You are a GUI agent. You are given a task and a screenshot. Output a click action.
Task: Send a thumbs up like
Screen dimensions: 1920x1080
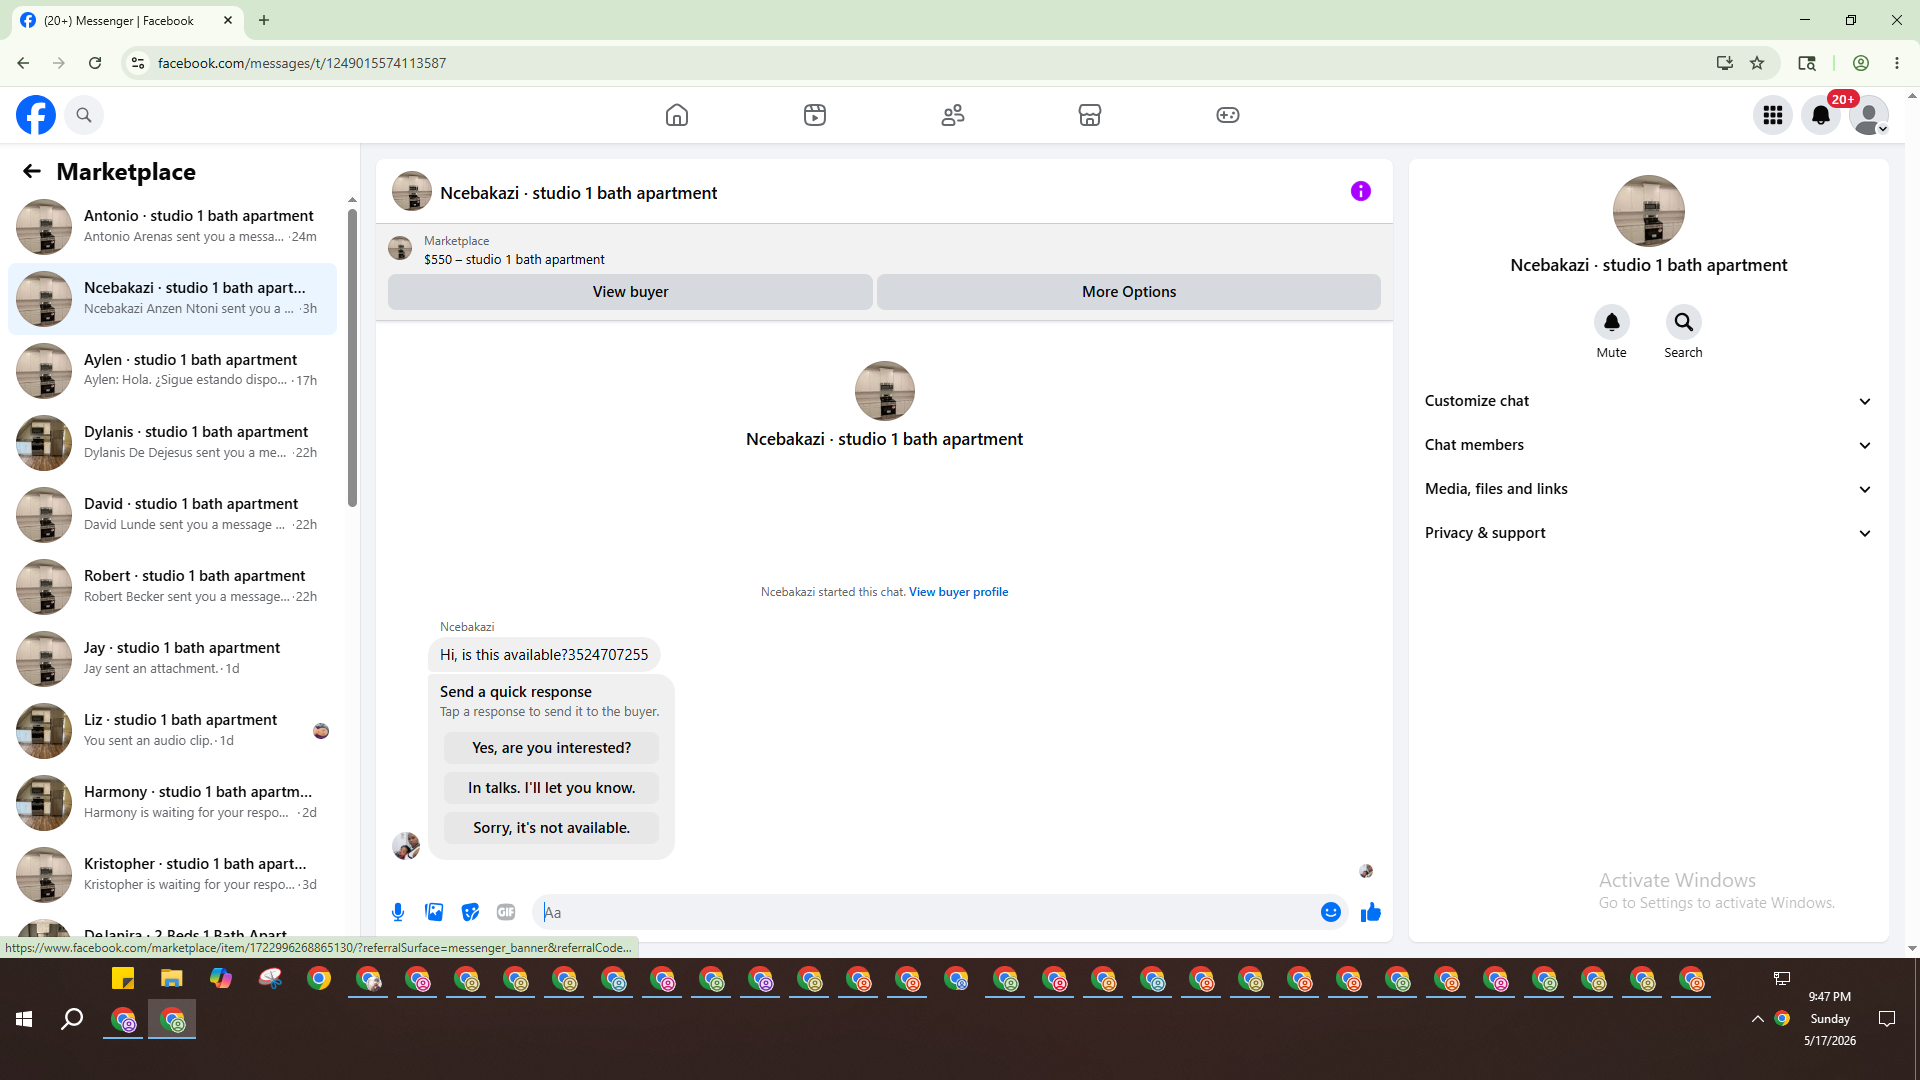[1371, 912]
